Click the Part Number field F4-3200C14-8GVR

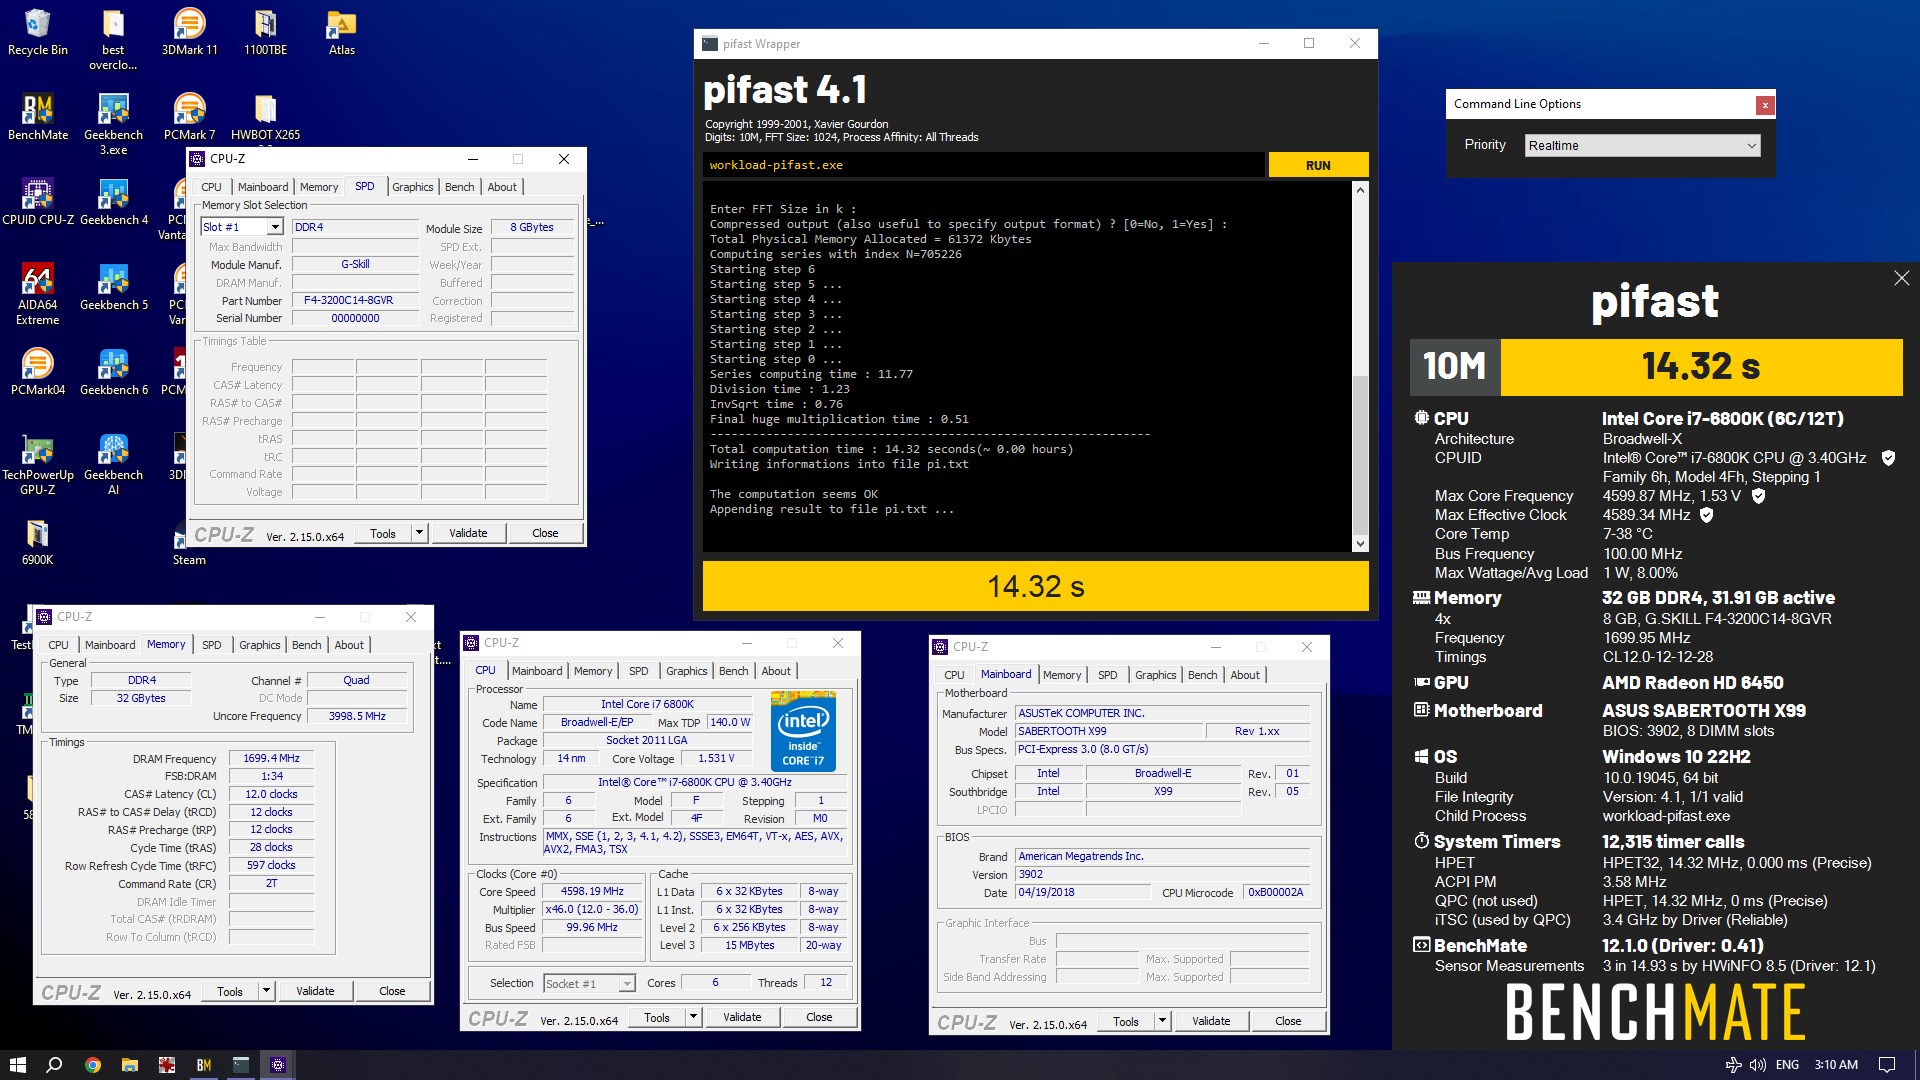(355, 300)
